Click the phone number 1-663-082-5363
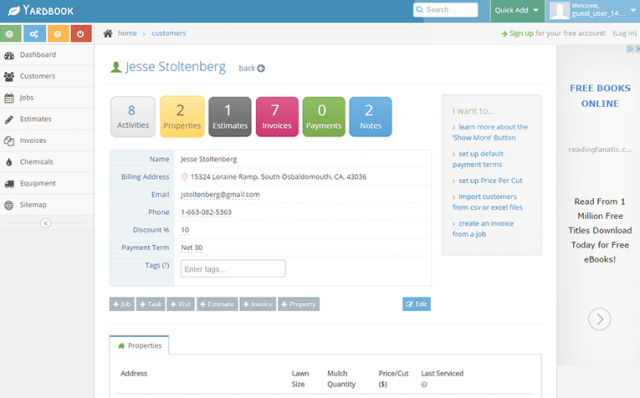 coord(206,212)
